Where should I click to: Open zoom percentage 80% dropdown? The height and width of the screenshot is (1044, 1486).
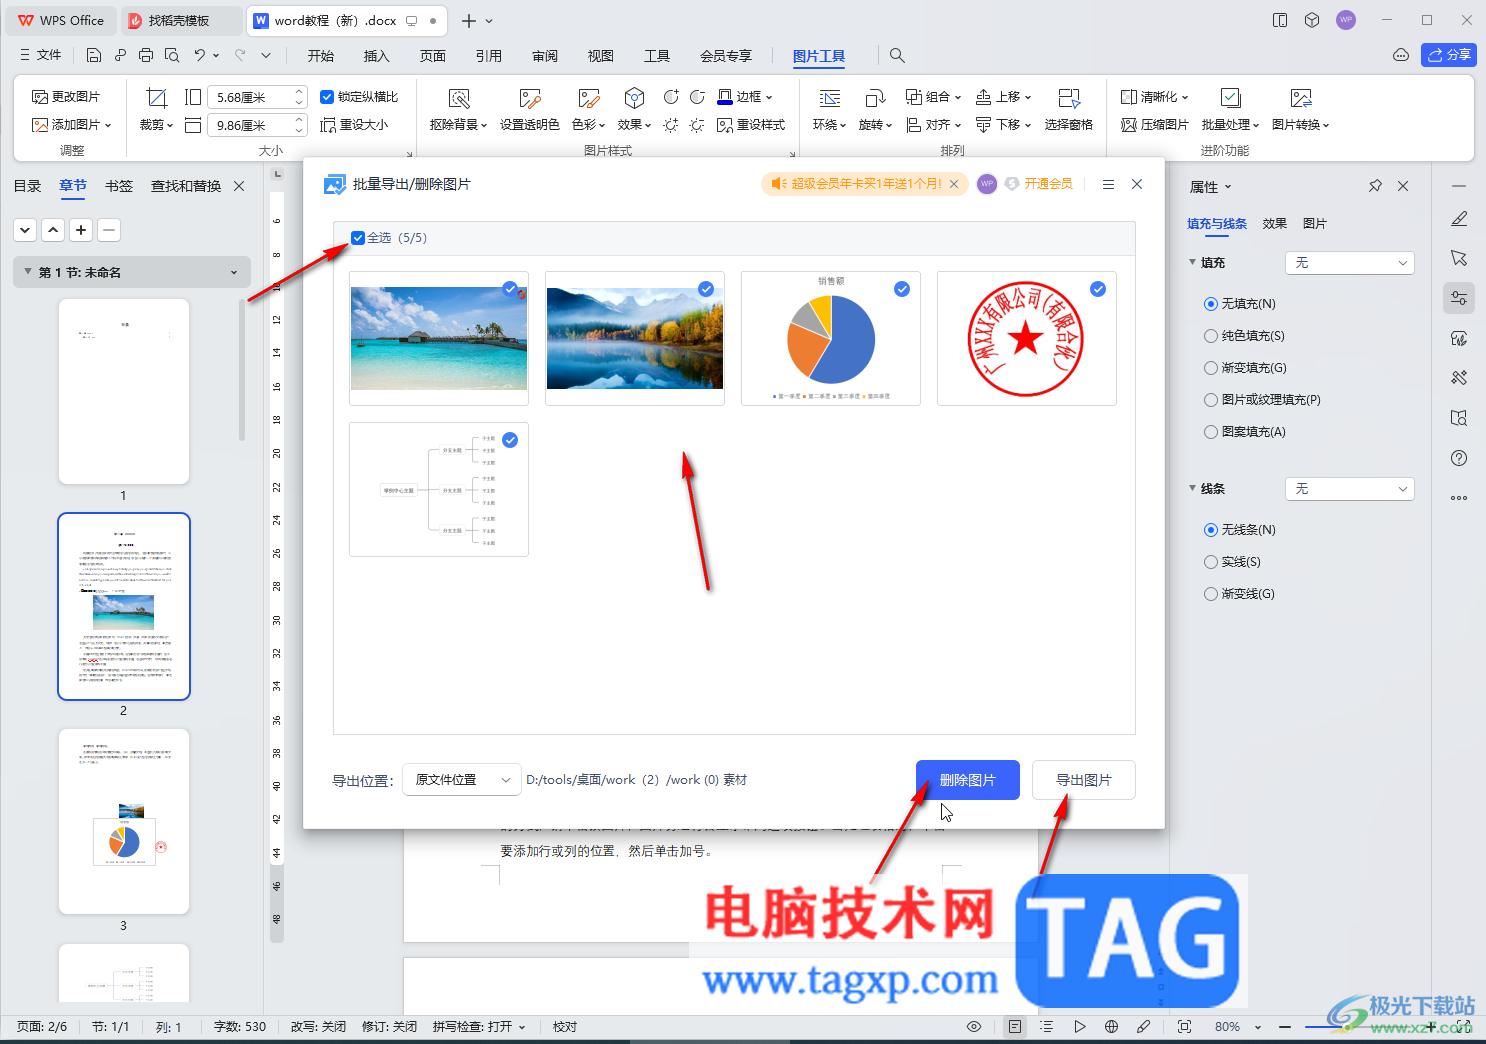click(x=1258, y=1027)
